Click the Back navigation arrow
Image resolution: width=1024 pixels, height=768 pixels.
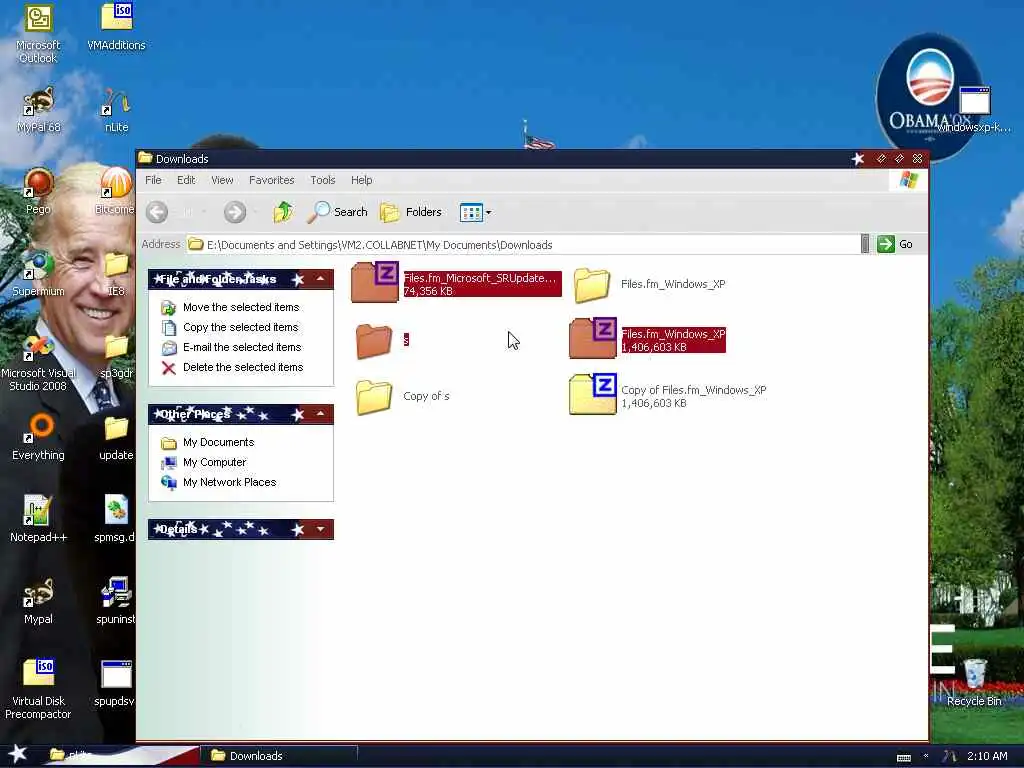pyautogui.click(x=157, y=212)
